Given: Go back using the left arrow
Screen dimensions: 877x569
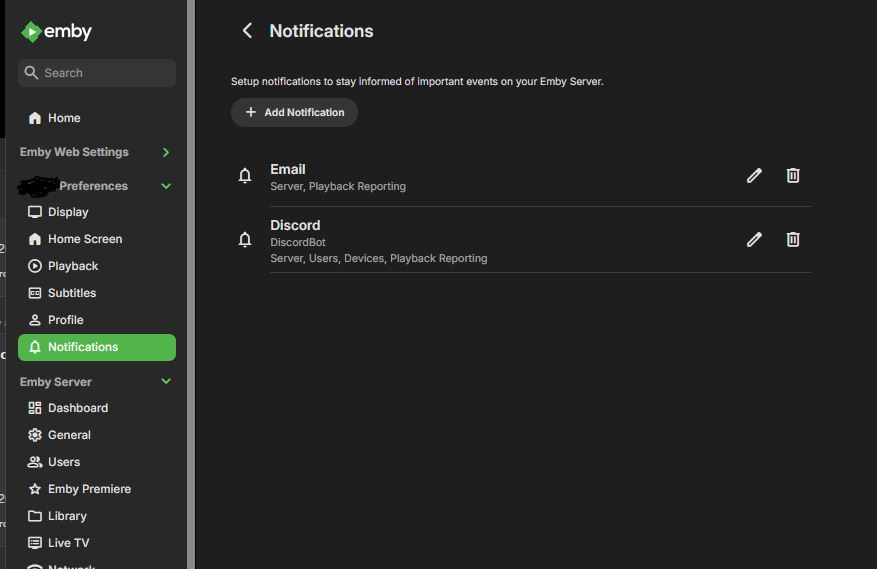Looking at the screenshot, I should tap(247, 31).
